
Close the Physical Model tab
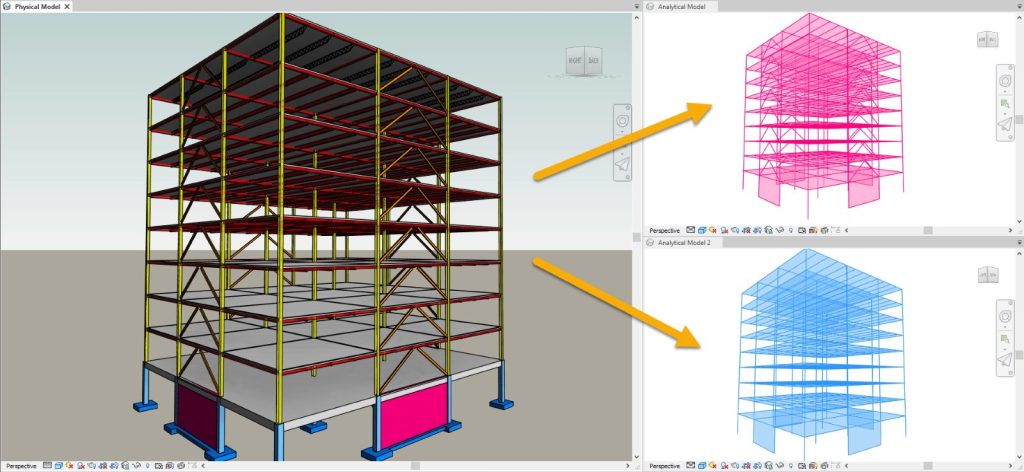pyautogui.click(x=67, y=6)
